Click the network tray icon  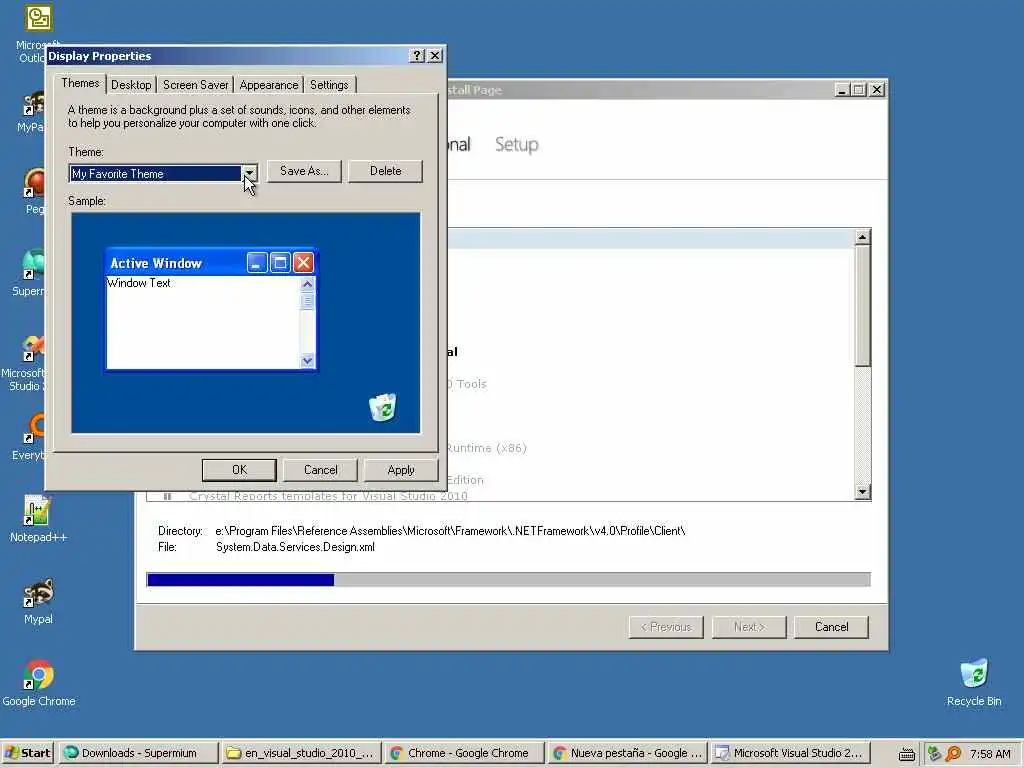pyautogui.click(x=935, y=753)
